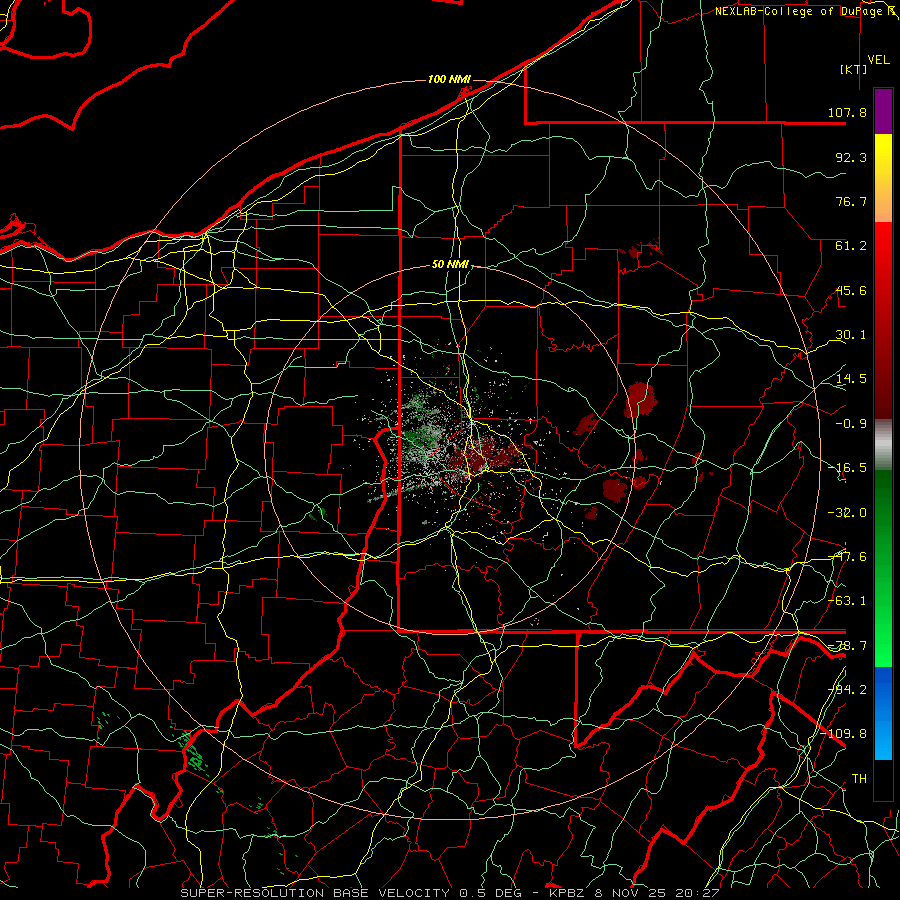Click the SUPER-RESOLUTION BASE VELOCITY caption
Image resolution: width=900 pixels, height=900 pixels.
(317, 893)
